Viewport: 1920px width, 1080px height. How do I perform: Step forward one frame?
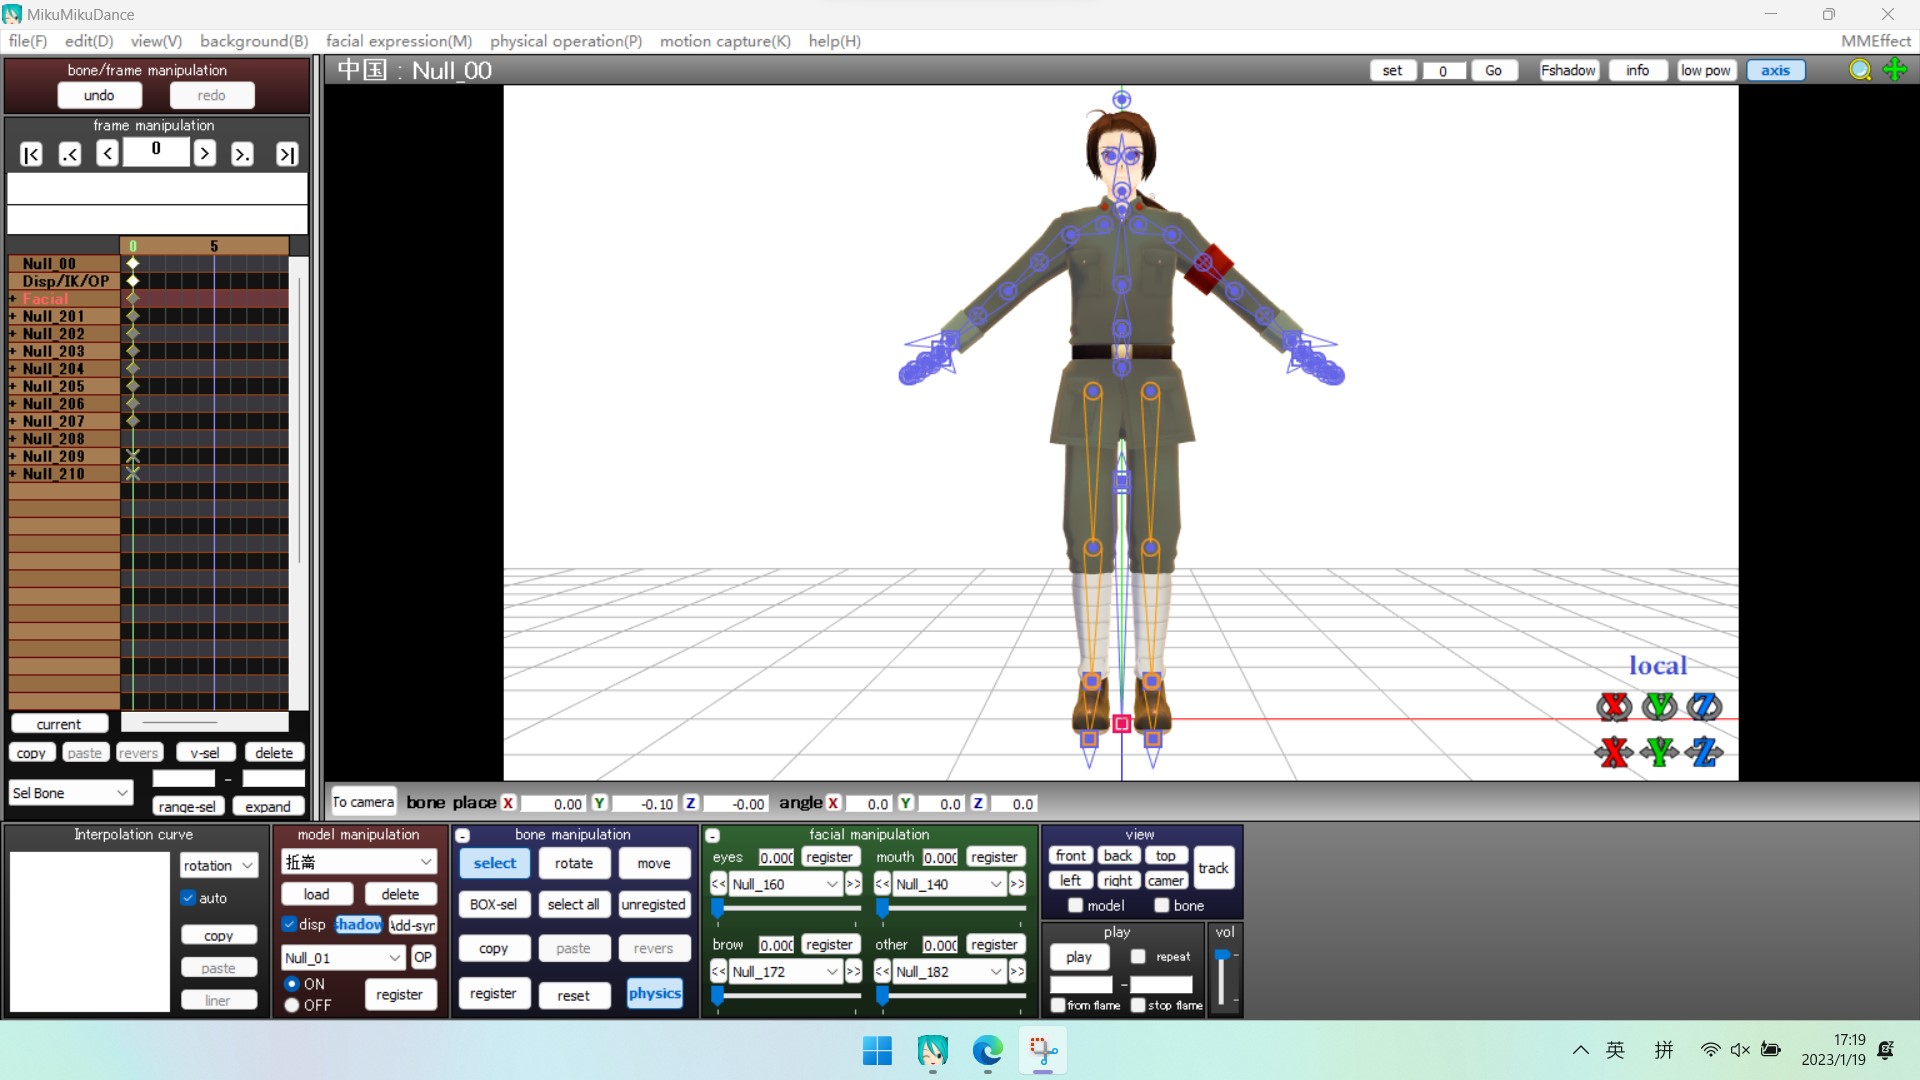[x=204, y=153]
